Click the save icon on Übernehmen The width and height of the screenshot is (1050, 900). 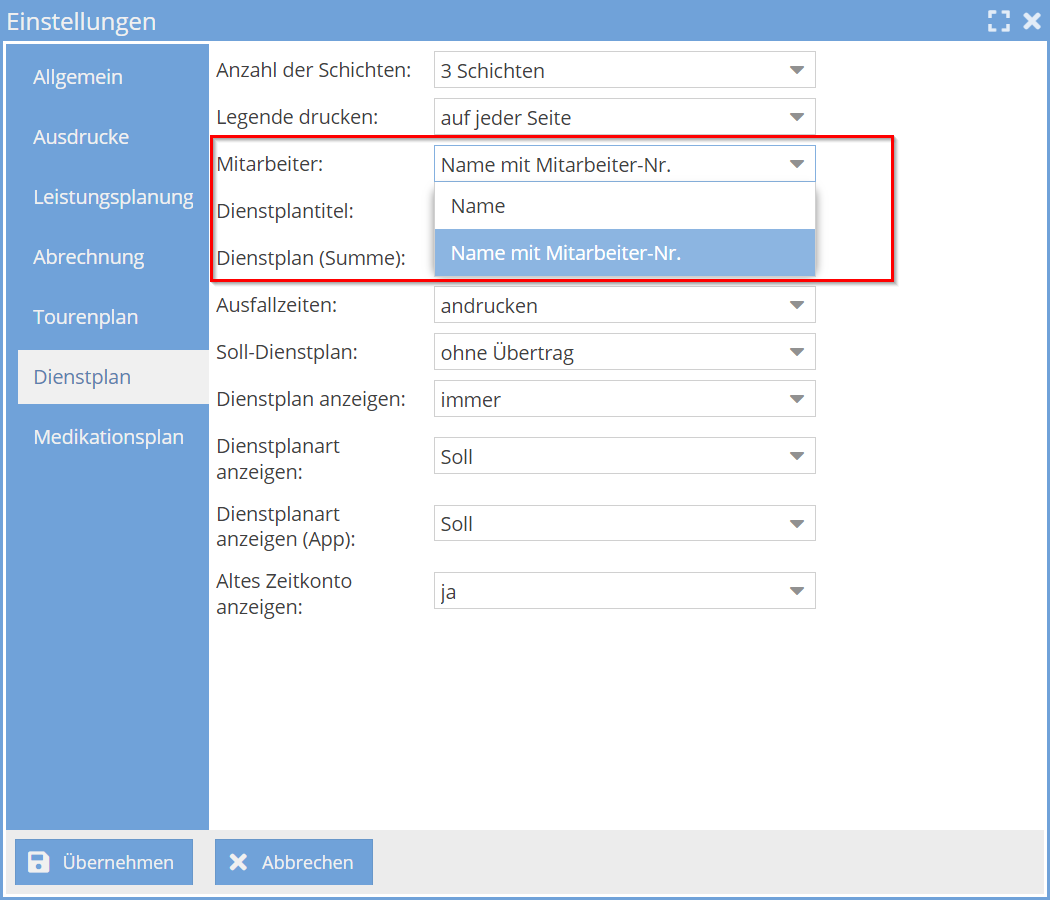[39, 862]
